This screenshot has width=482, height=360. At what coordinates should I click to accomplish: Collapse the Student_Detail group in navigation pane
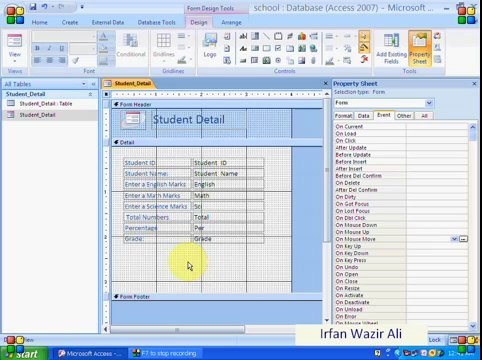(90, 94)
